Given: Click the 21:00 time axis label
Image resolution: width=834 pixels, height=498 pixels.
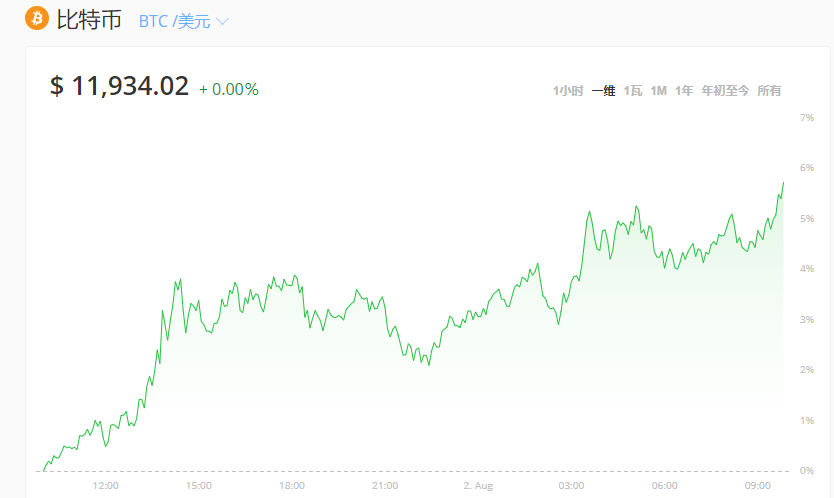Looking at the screenshot, I should (x=385, y=485).
